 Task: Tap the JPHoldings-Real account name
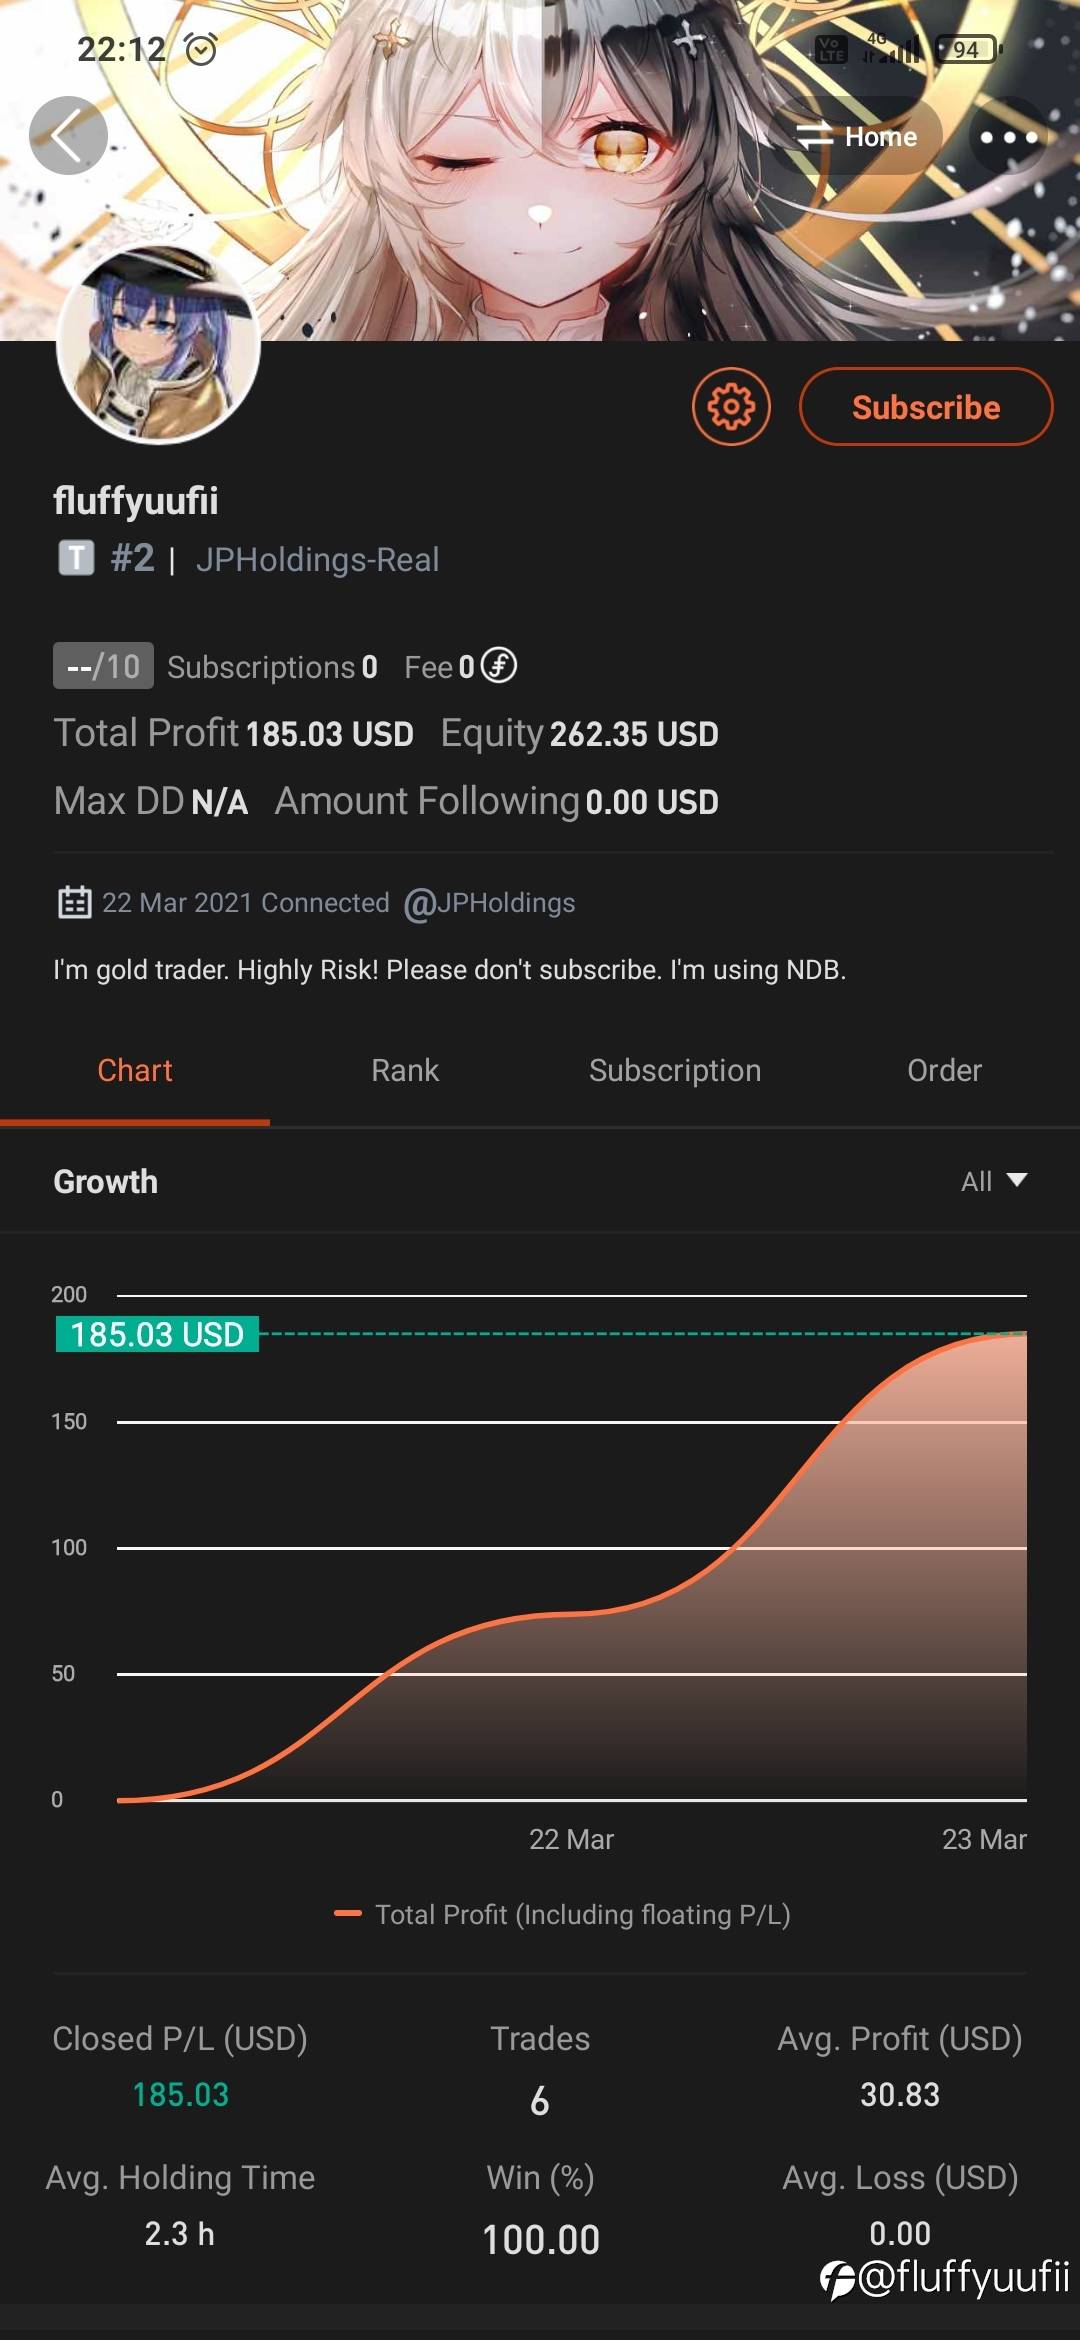coord(317,560)
